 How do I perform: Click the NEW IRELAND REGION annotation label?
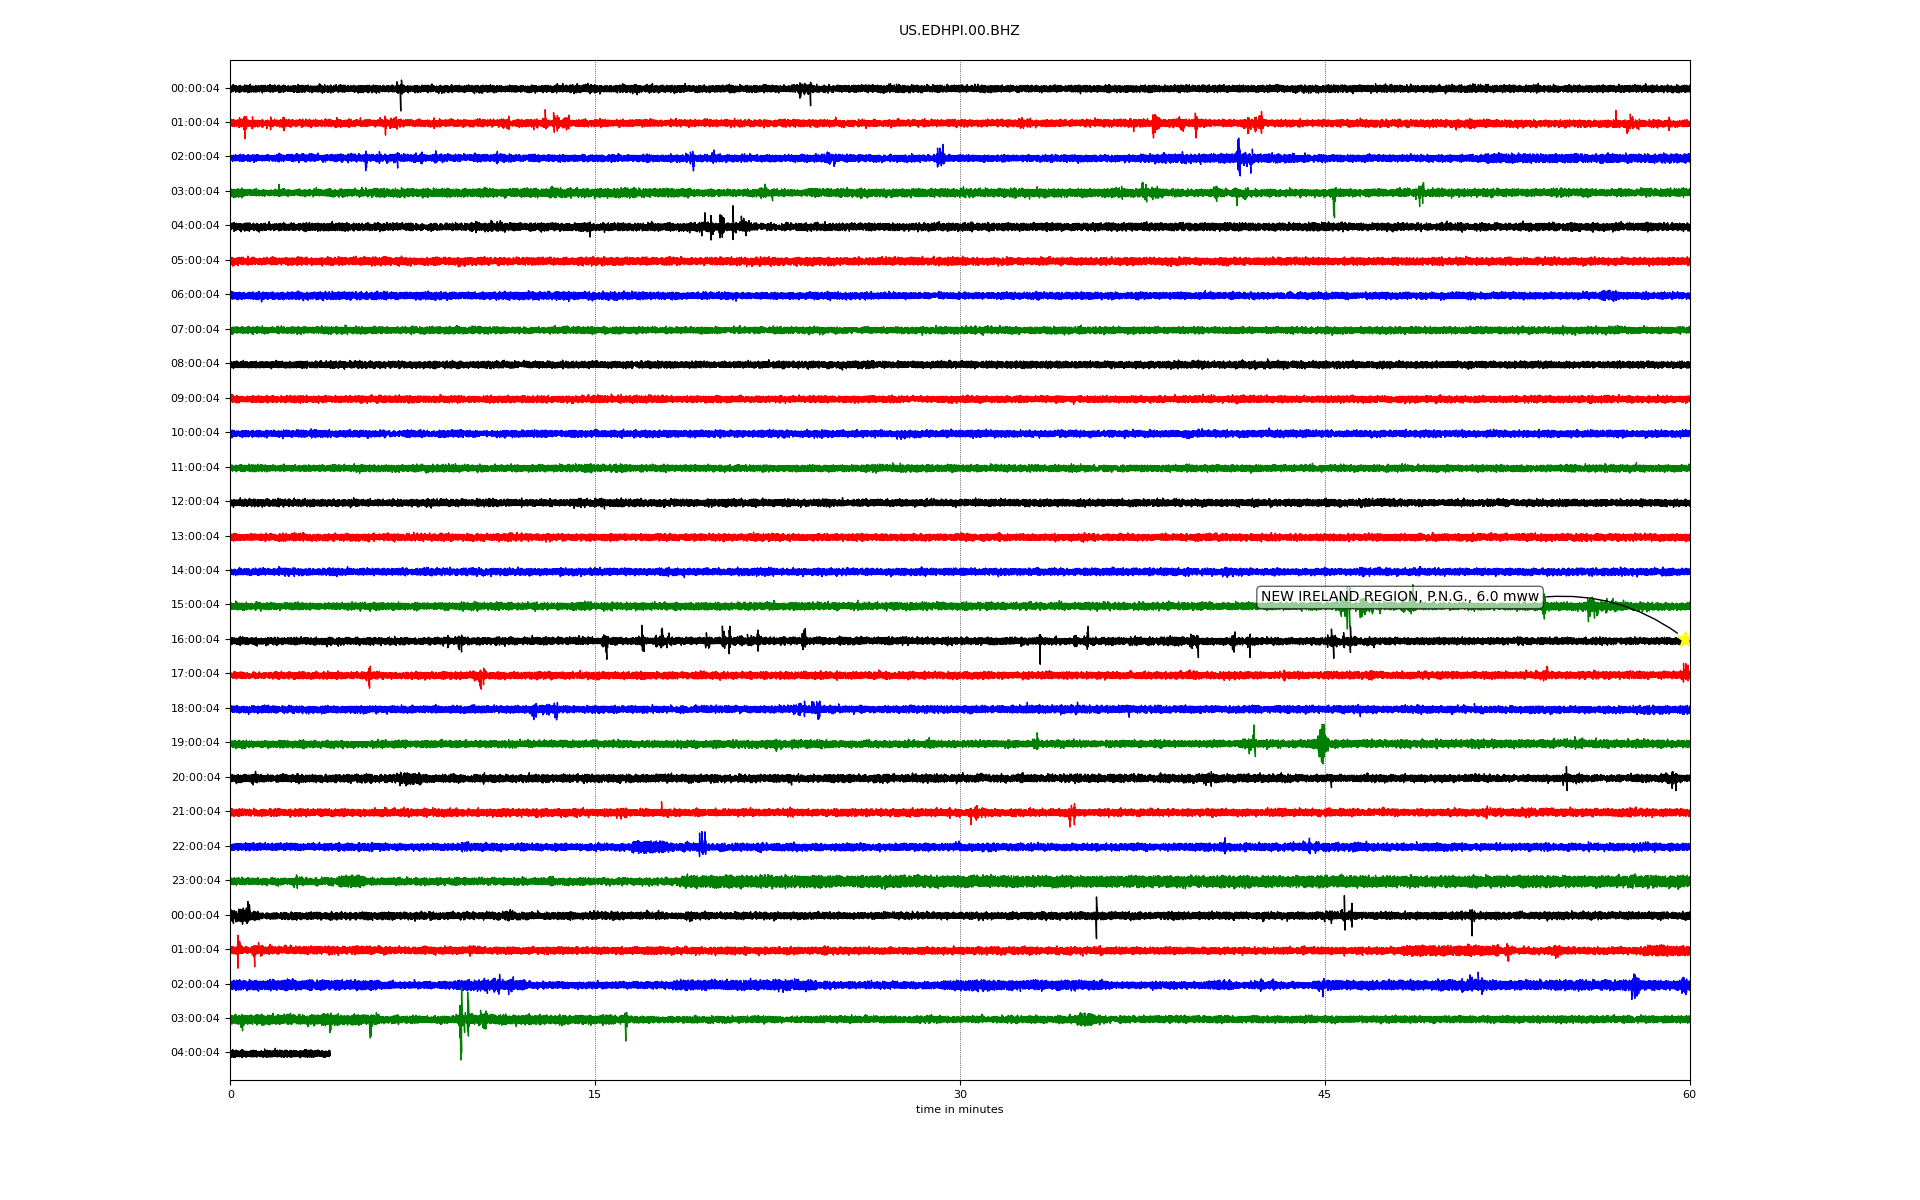pyautogui.click(x=1399, y=597)
